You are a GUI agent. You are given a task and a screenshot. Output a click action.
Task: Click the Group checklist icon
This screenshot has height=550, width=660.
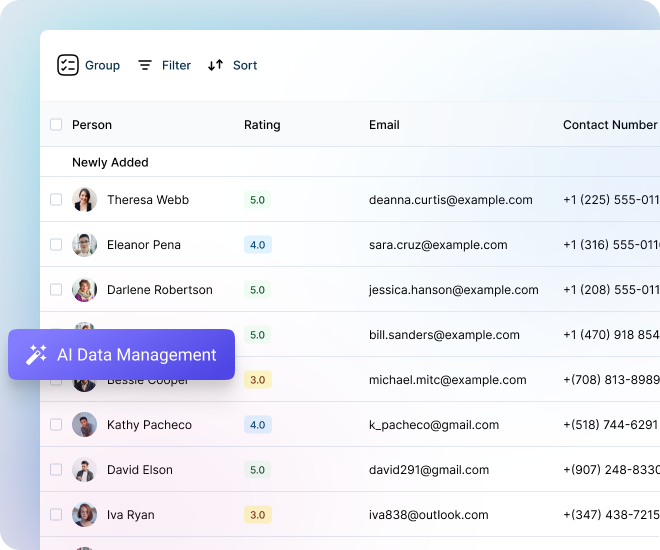coord(67,65)
